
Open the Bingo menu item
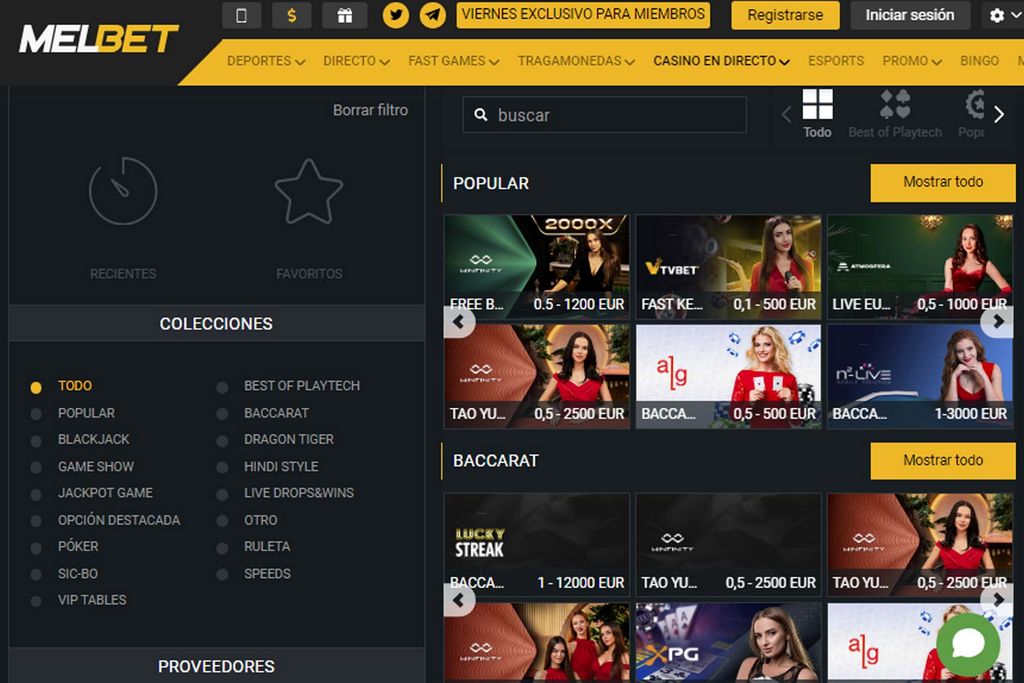pos(979,61)
